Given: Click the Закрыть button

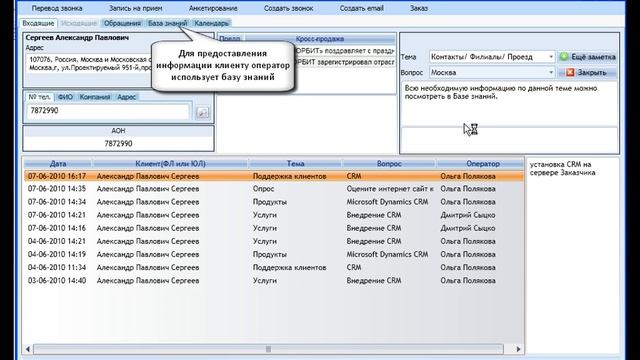Looking at the screenshot, I should coord(588,73).
